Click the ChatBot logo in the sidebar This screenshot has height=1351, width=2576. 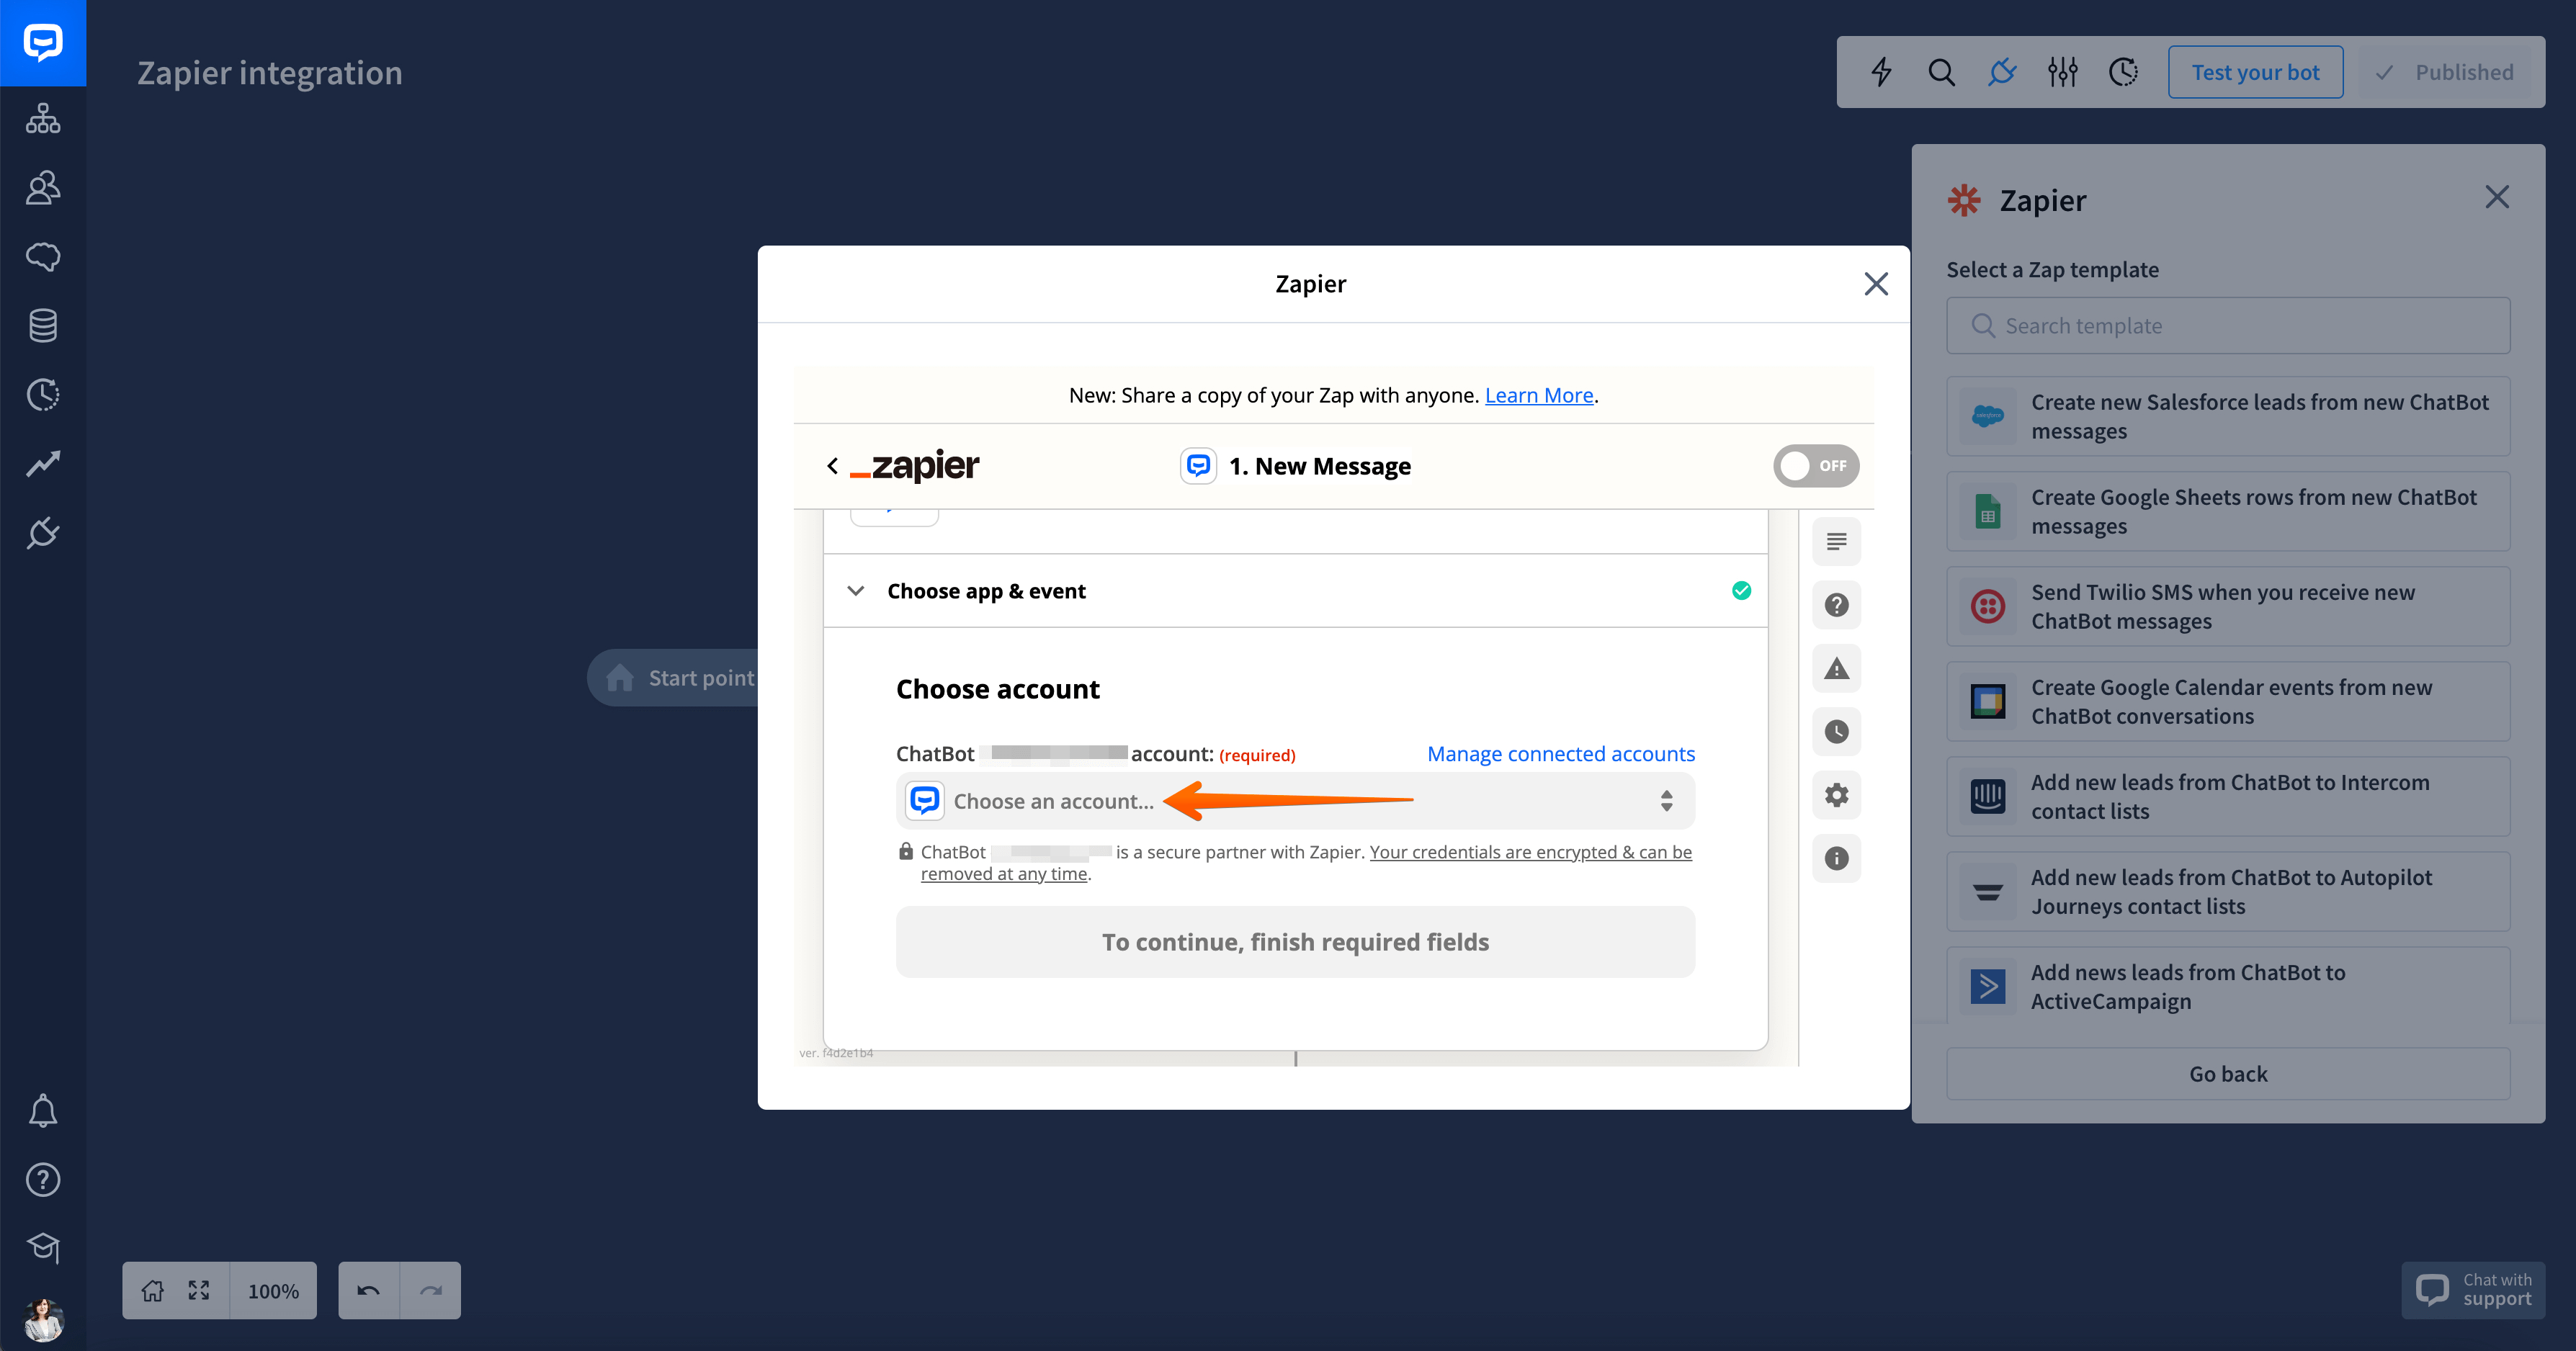[x=43, y=43]
